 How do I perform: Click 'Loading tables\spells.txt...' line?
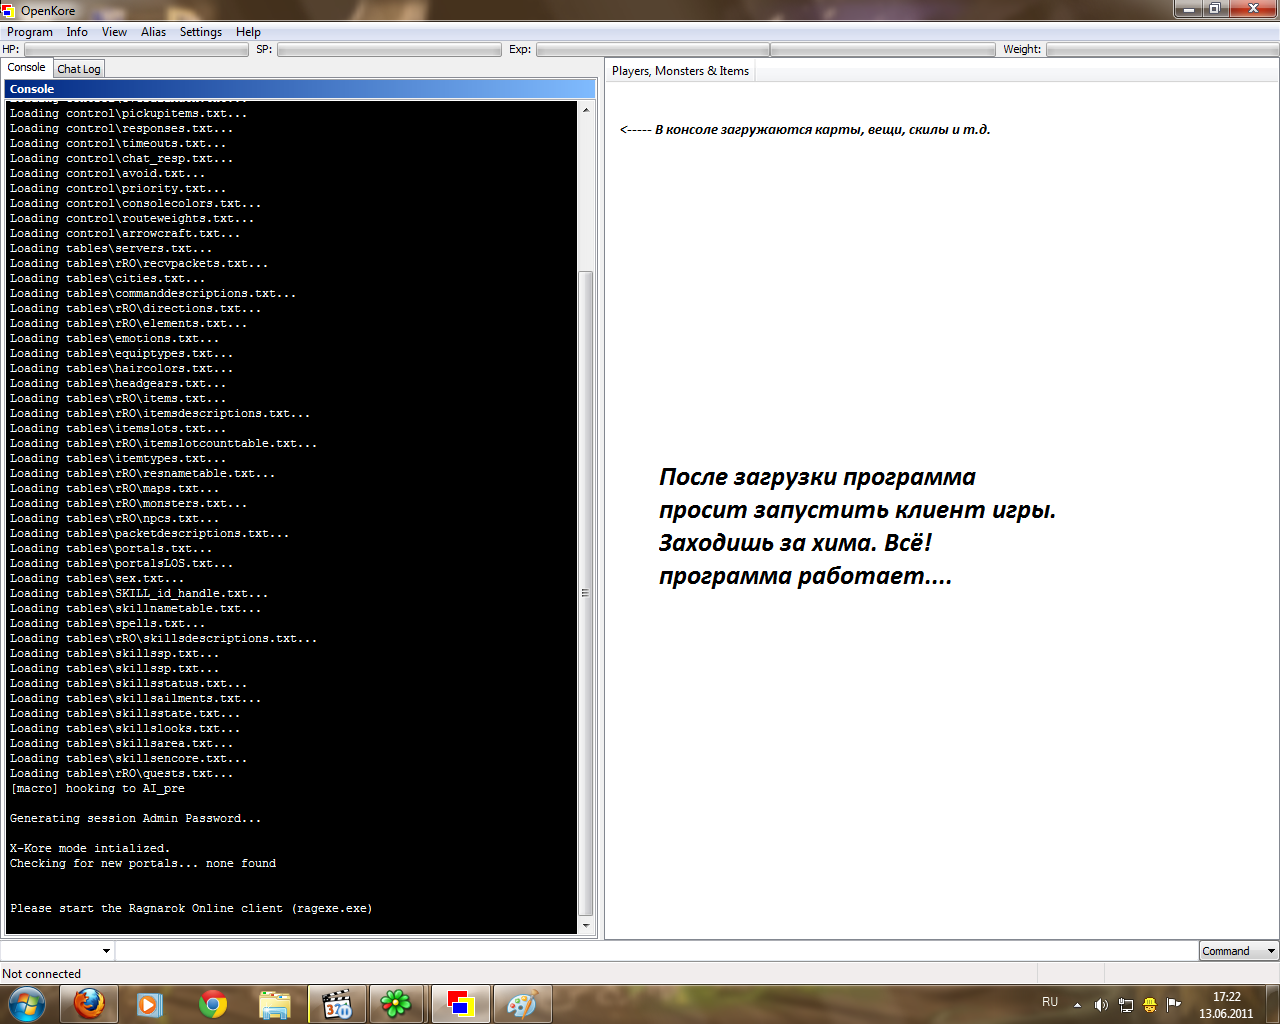point(107,623)
